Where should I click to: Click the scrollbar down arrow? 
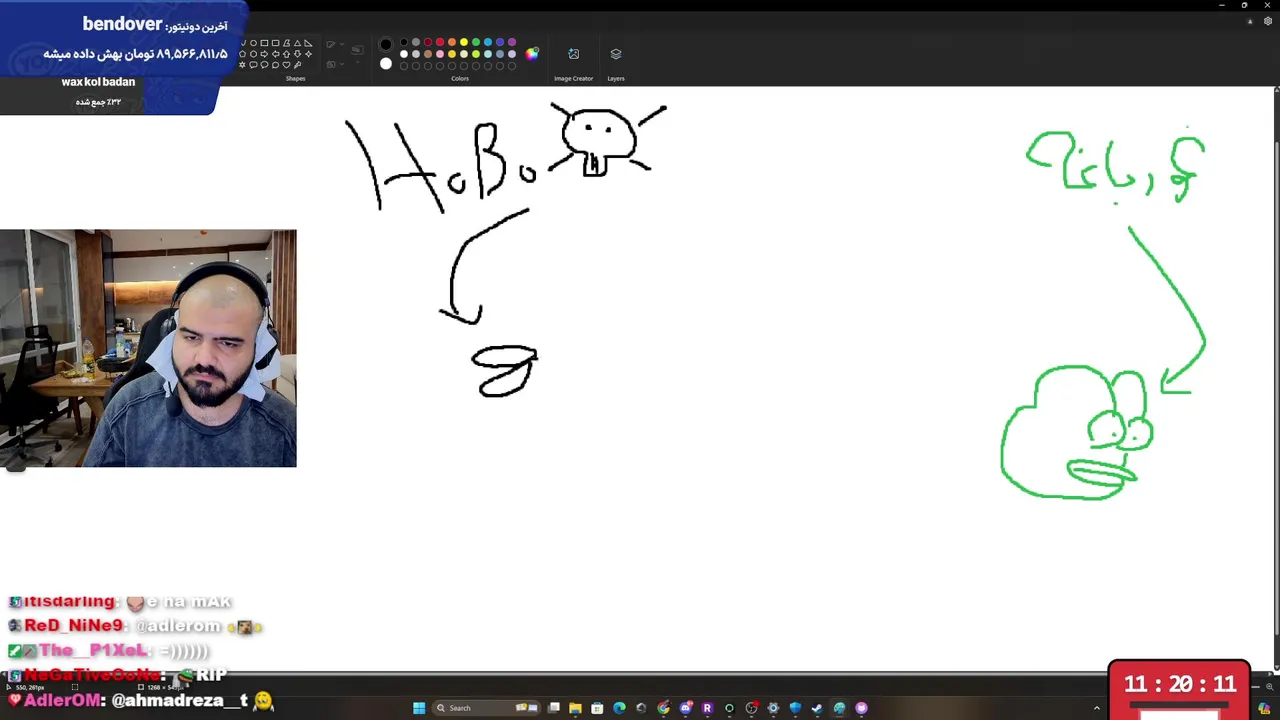click(1276, 666)
